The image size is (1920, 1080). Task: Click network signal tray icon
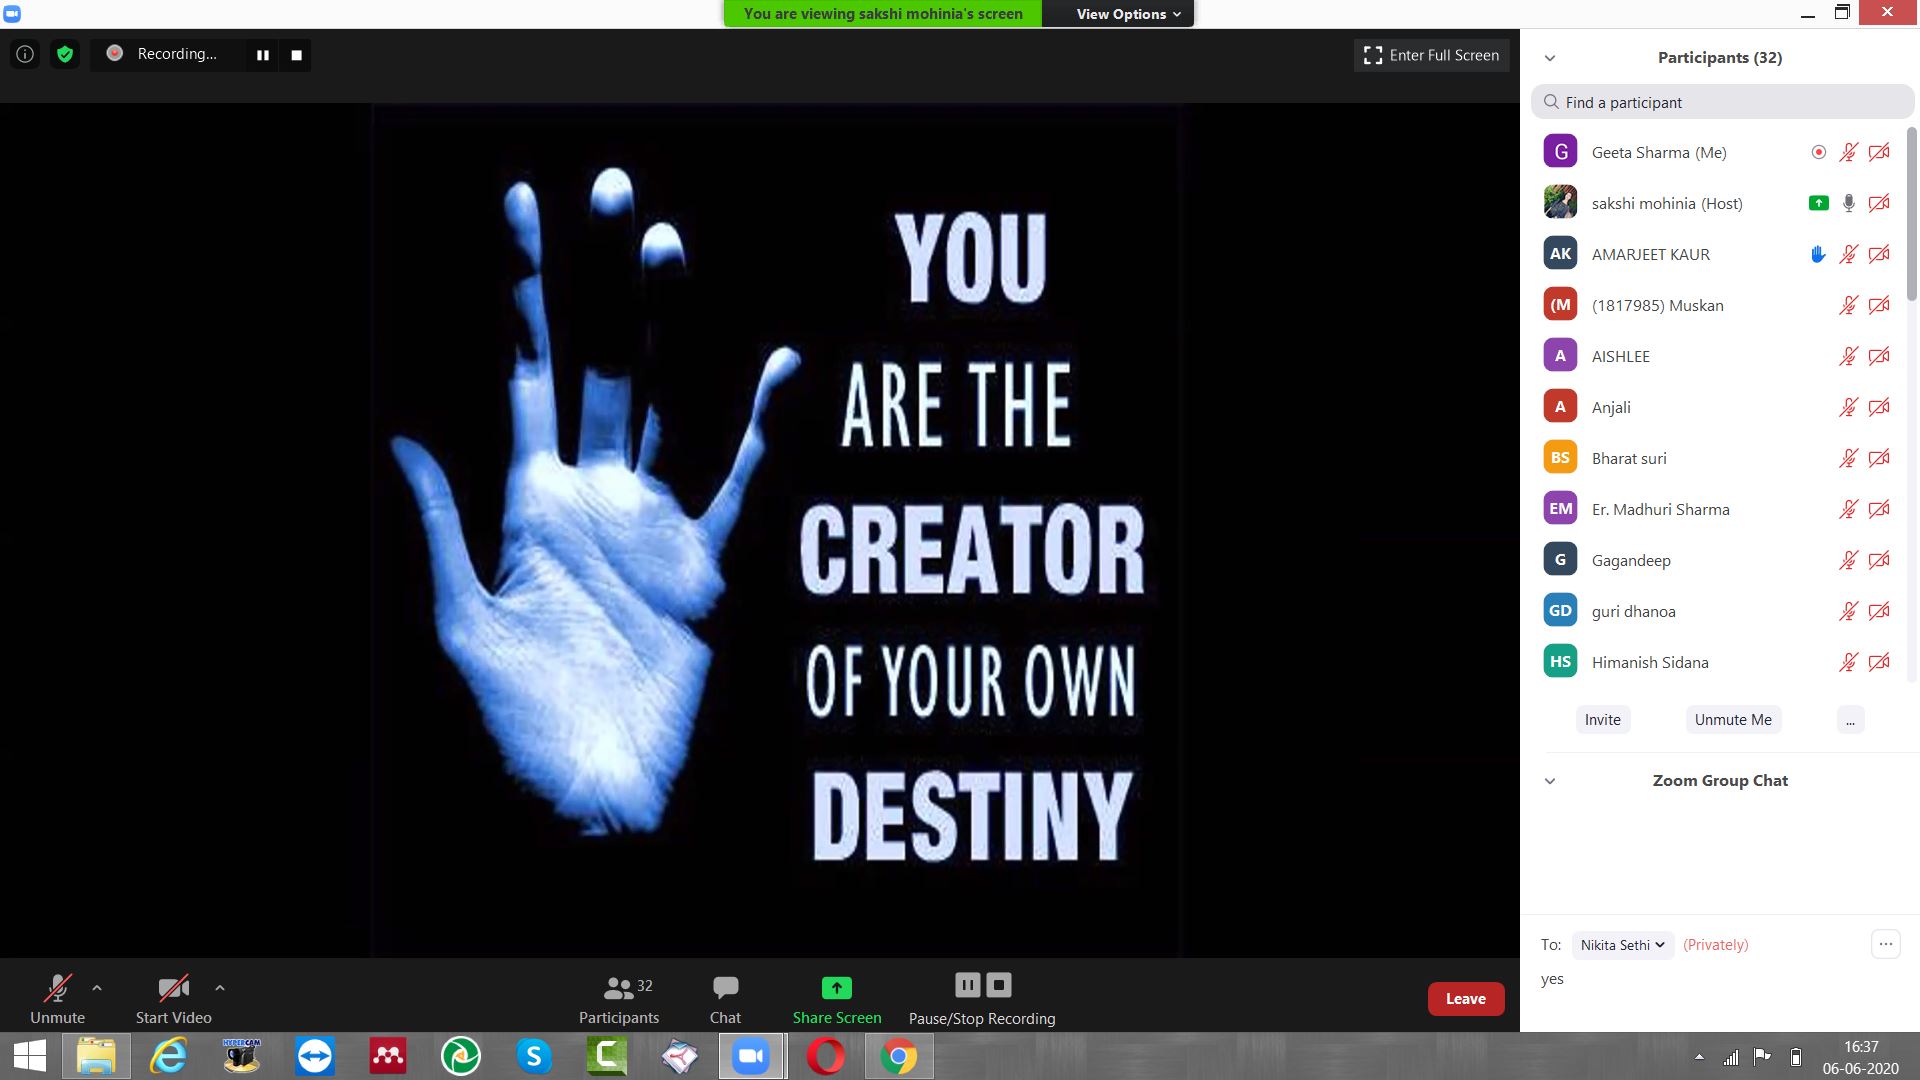pos(1730,1057)
